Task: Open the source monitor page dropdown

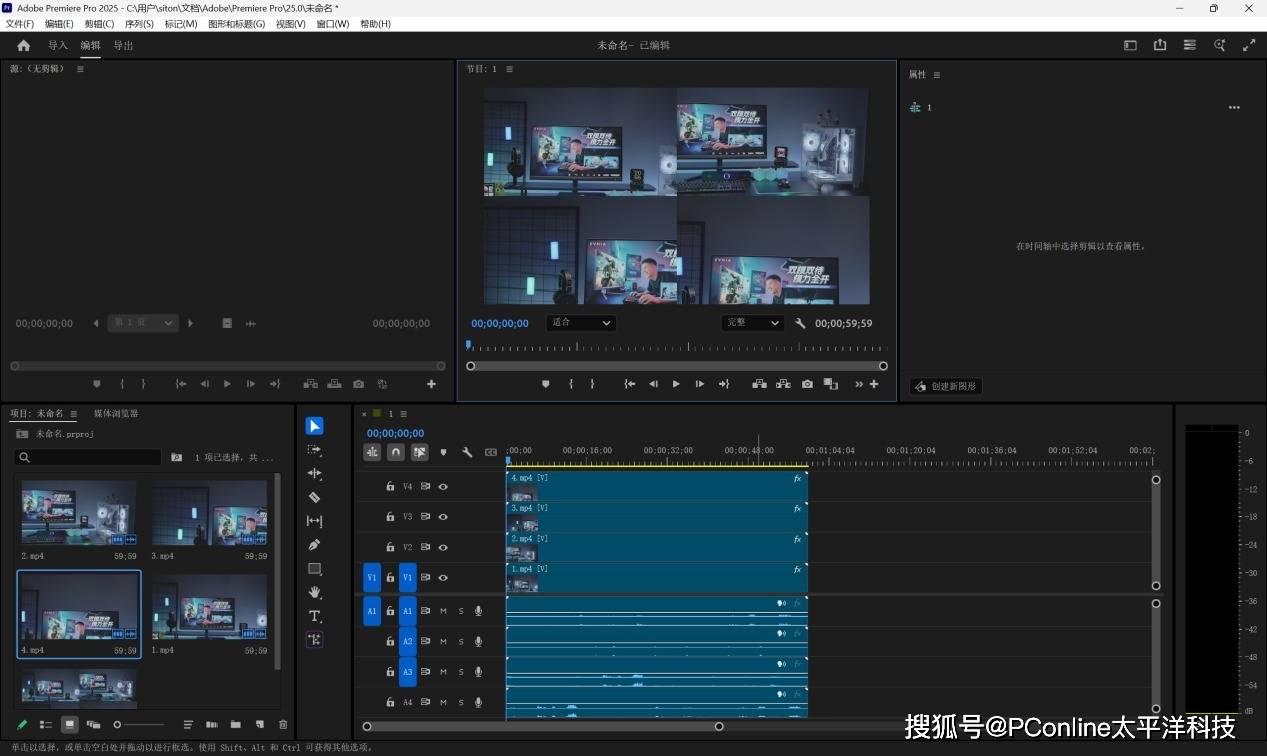Action: pyautogui.click(x=143, y=323)
